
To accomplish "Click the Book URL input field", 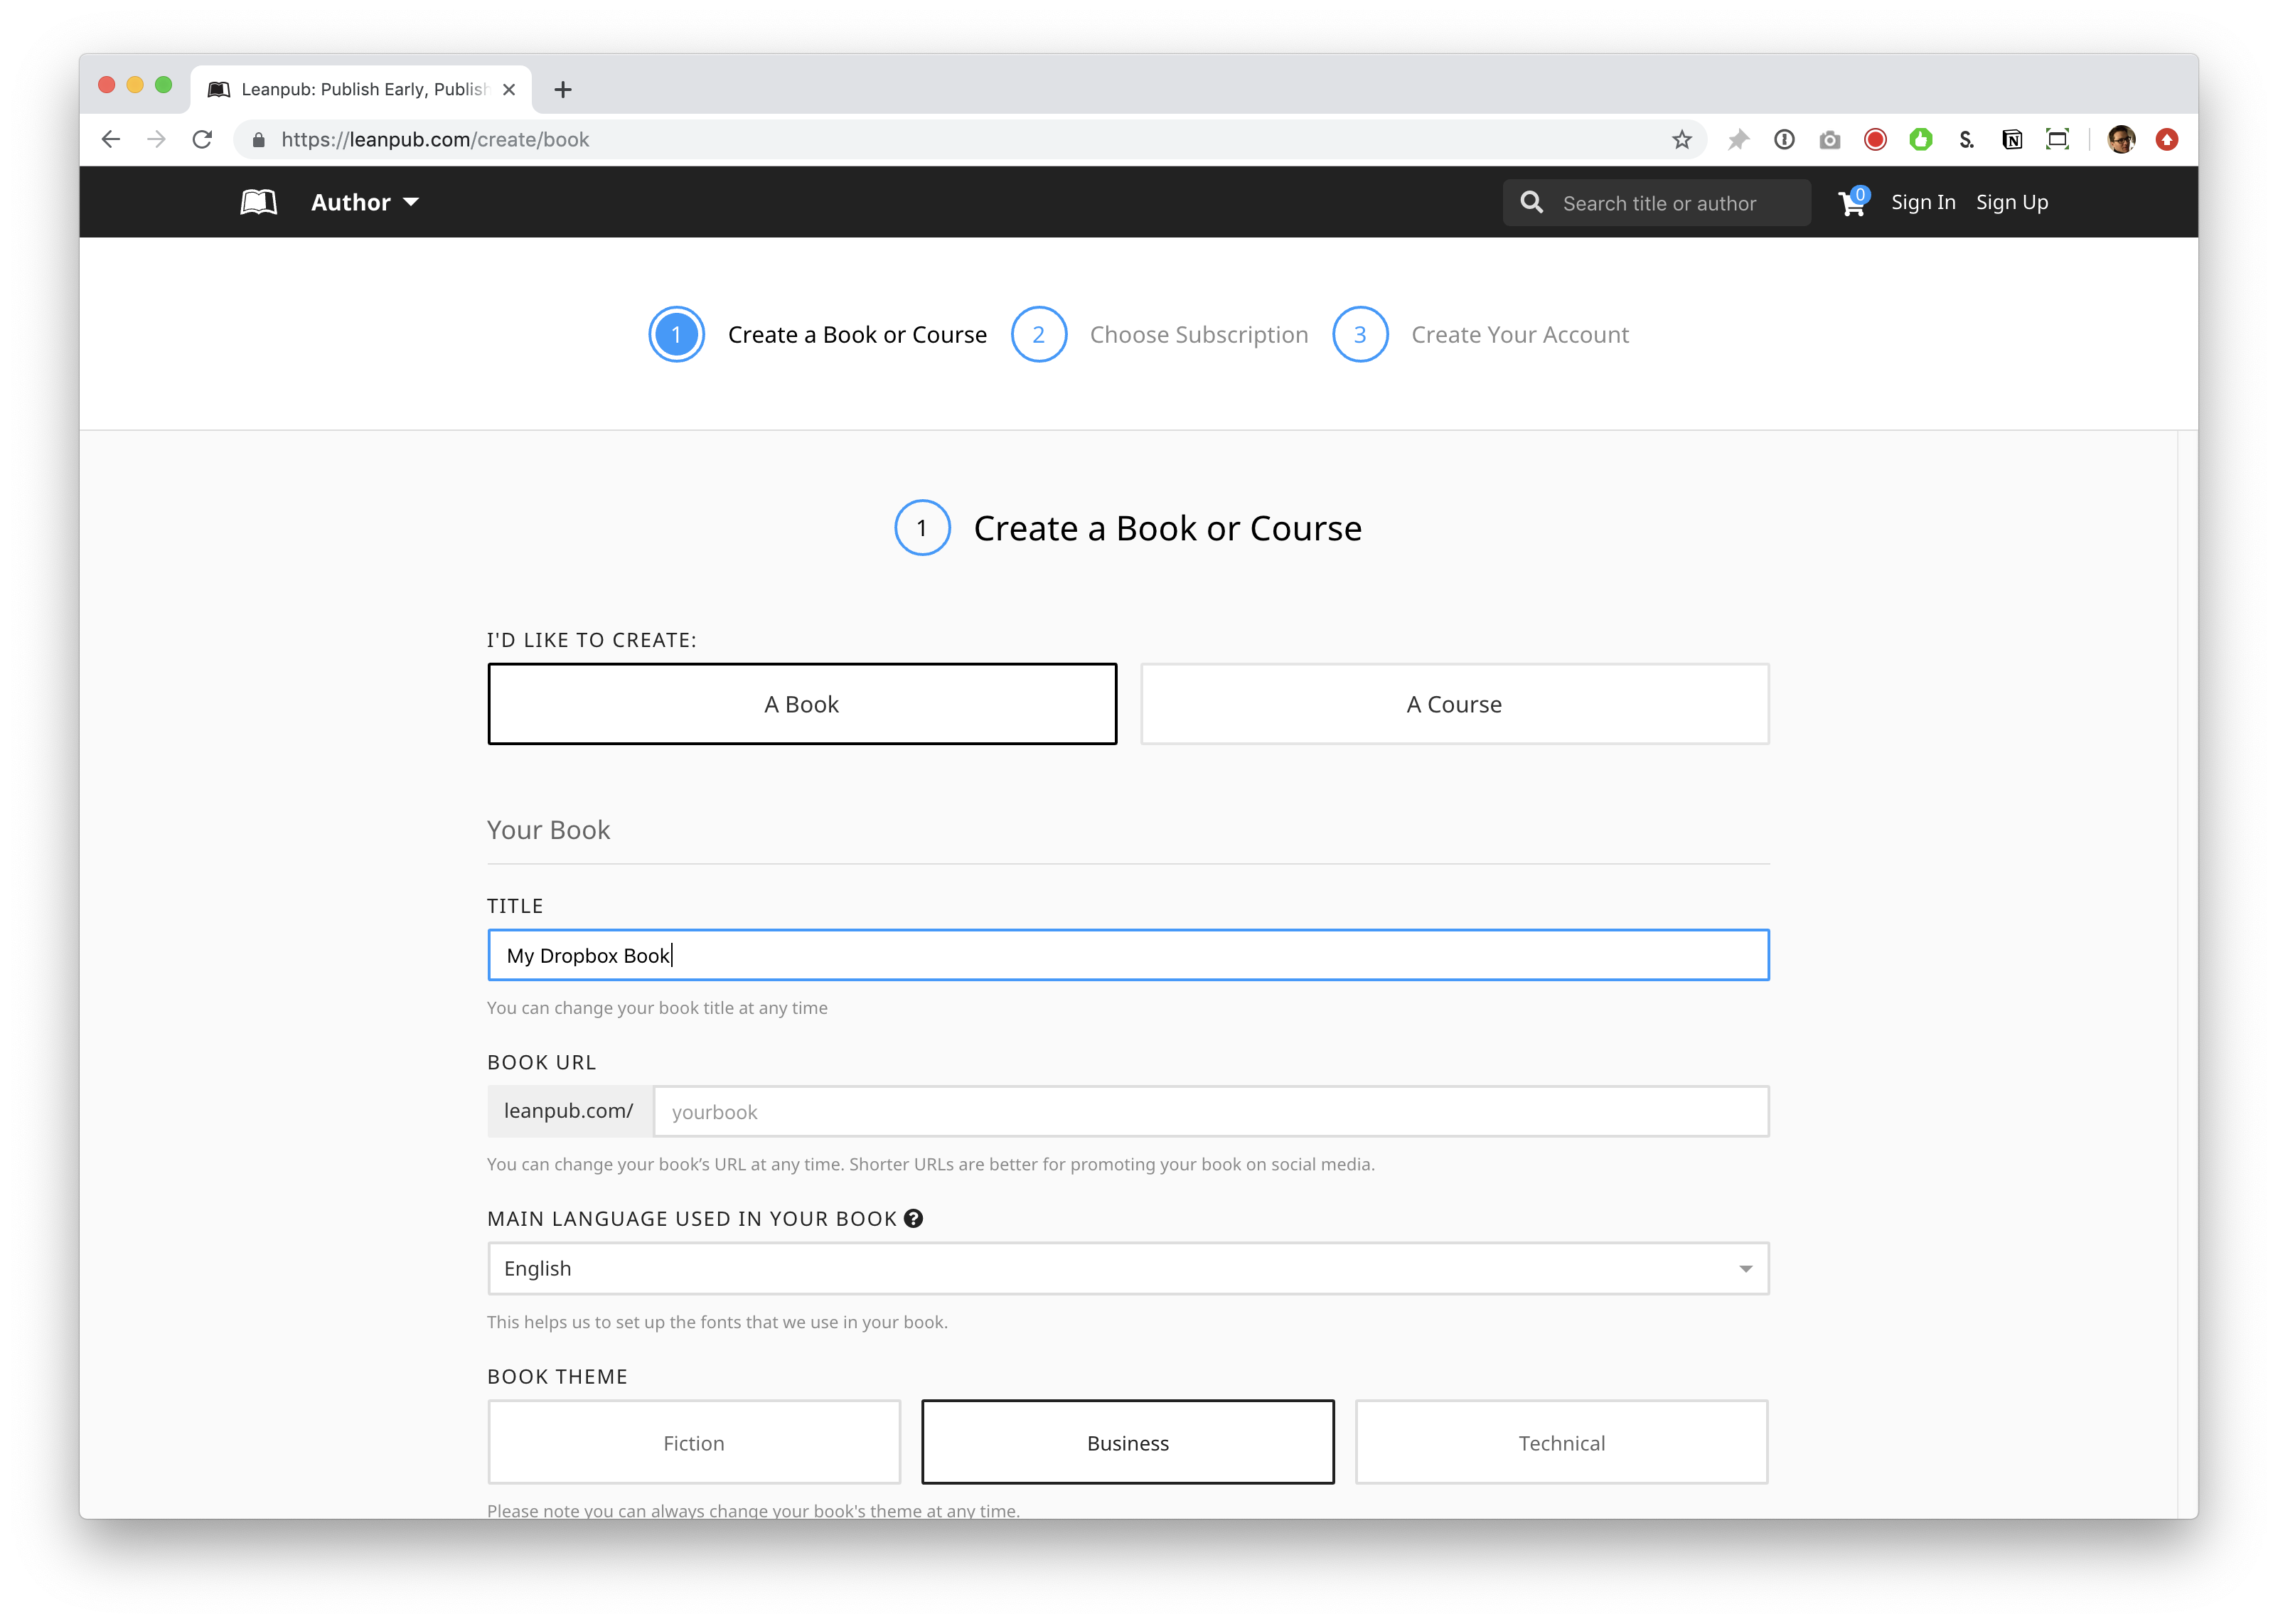I will coord(1210,1111).
